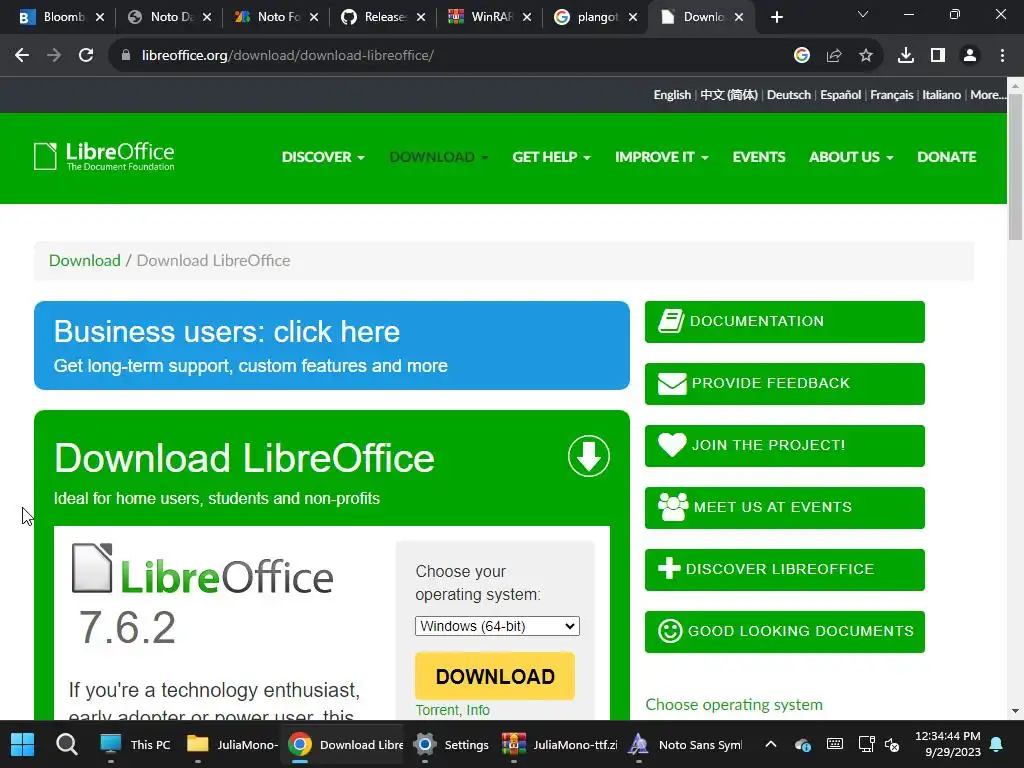Expand the IMPROVE IT menu
Image resolution: width=1024 pixels, height=768 pixels.
(x=662, y=157)
